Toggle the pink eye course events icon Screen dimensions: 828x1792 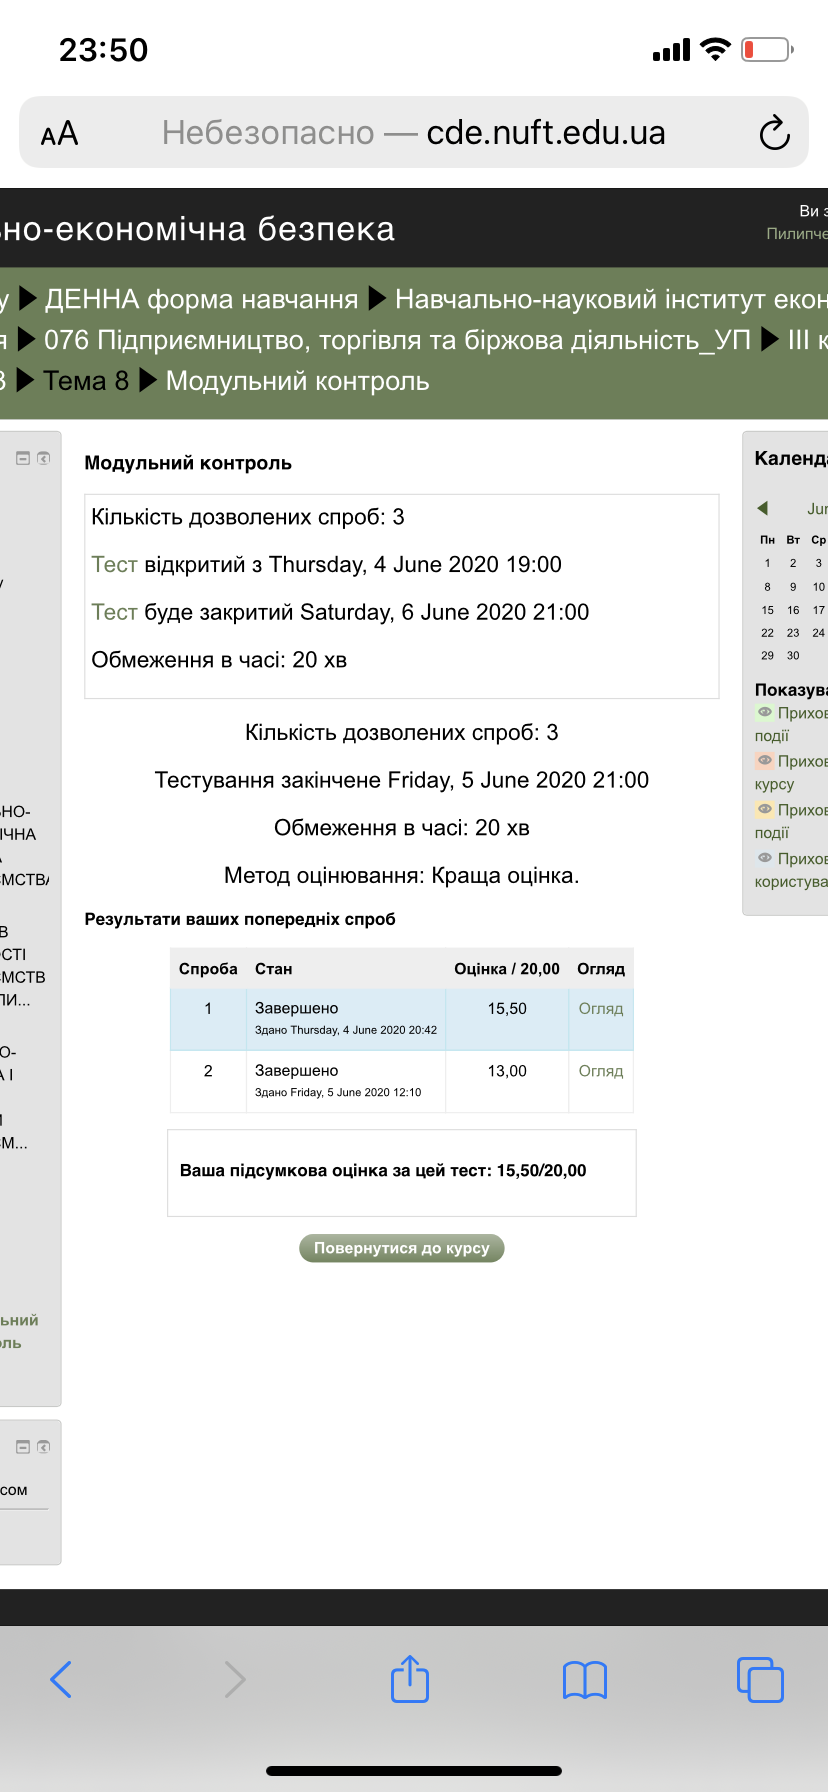click(765, 761)
